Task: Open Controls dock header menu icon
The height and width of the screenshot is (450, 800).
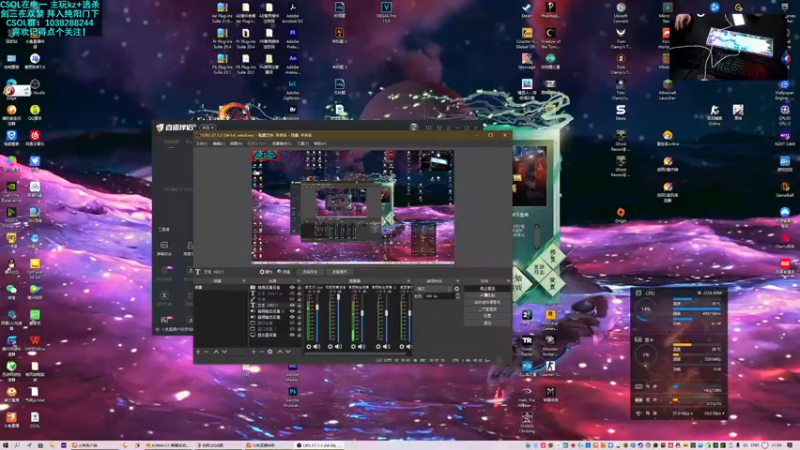Action: tap(510, 281)
